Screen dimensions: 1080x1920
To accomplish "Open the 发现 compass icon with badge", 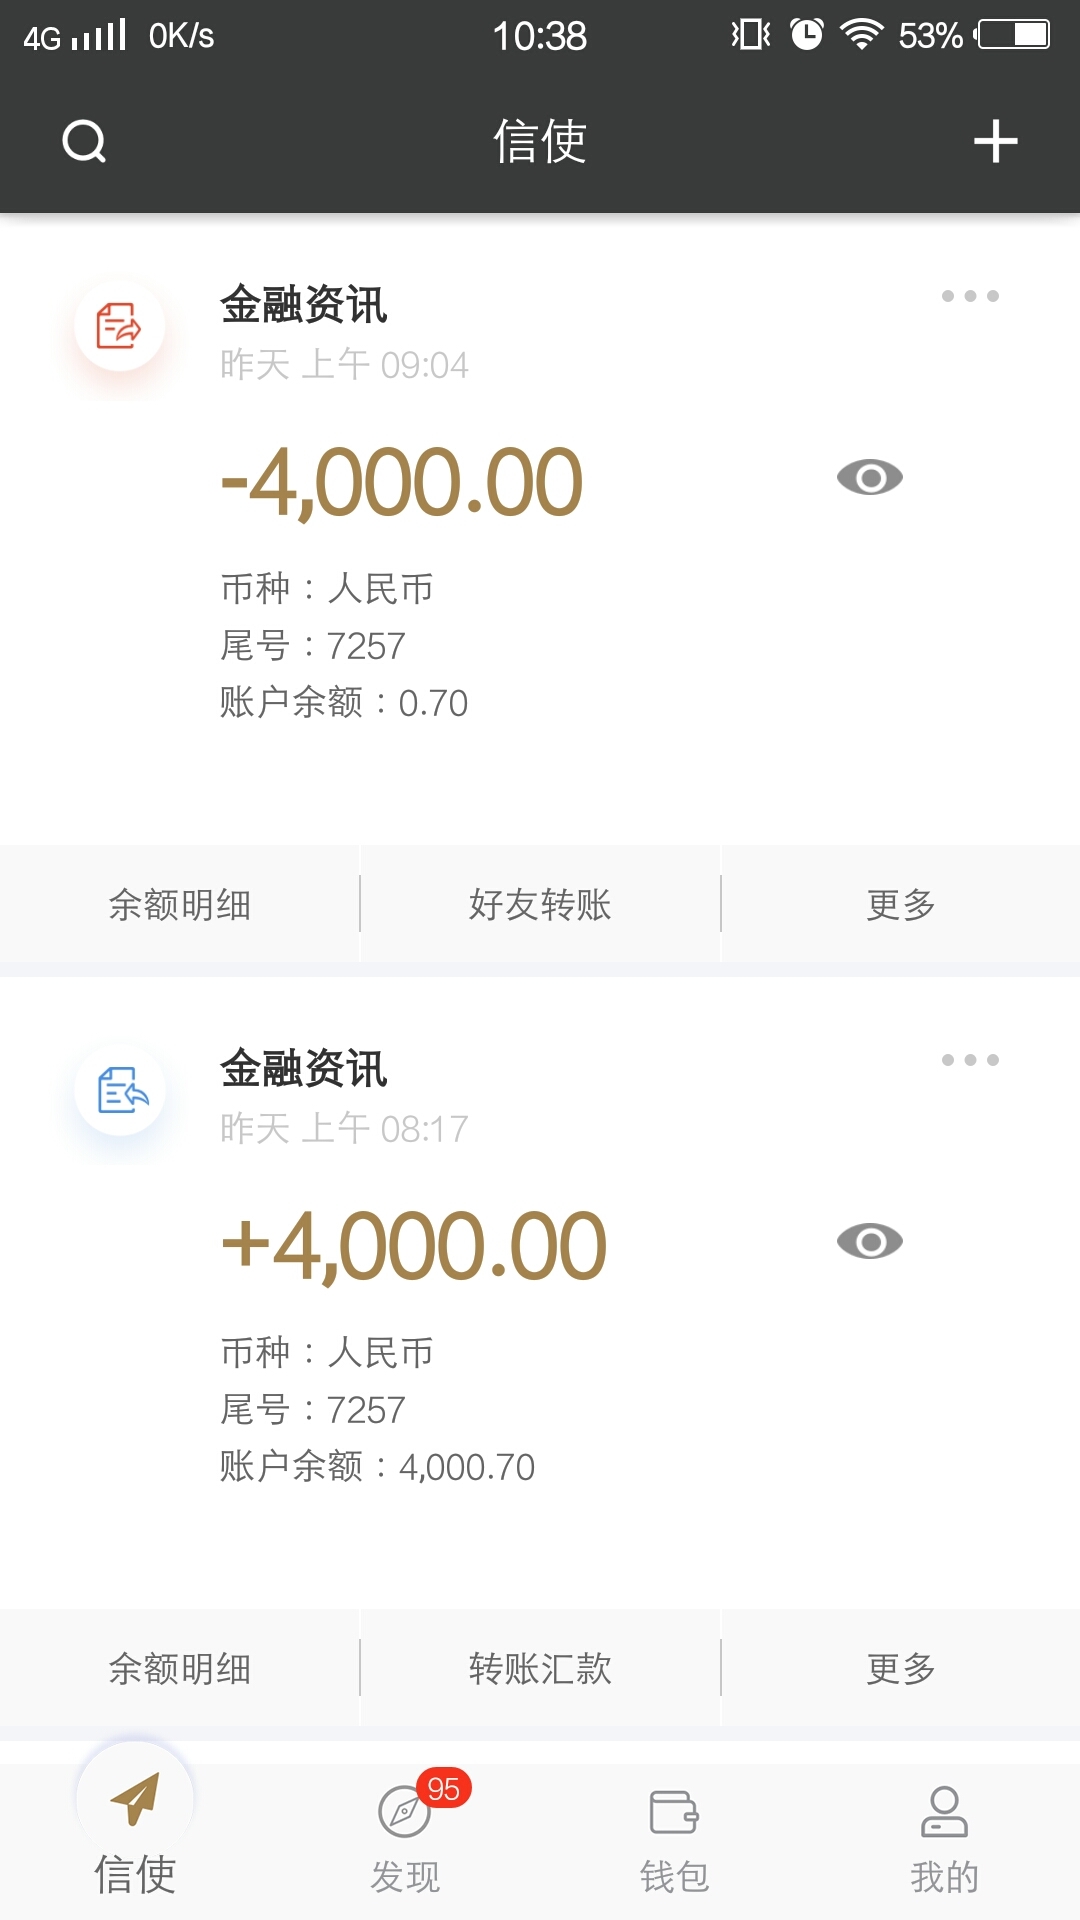I will (405, 1811).
